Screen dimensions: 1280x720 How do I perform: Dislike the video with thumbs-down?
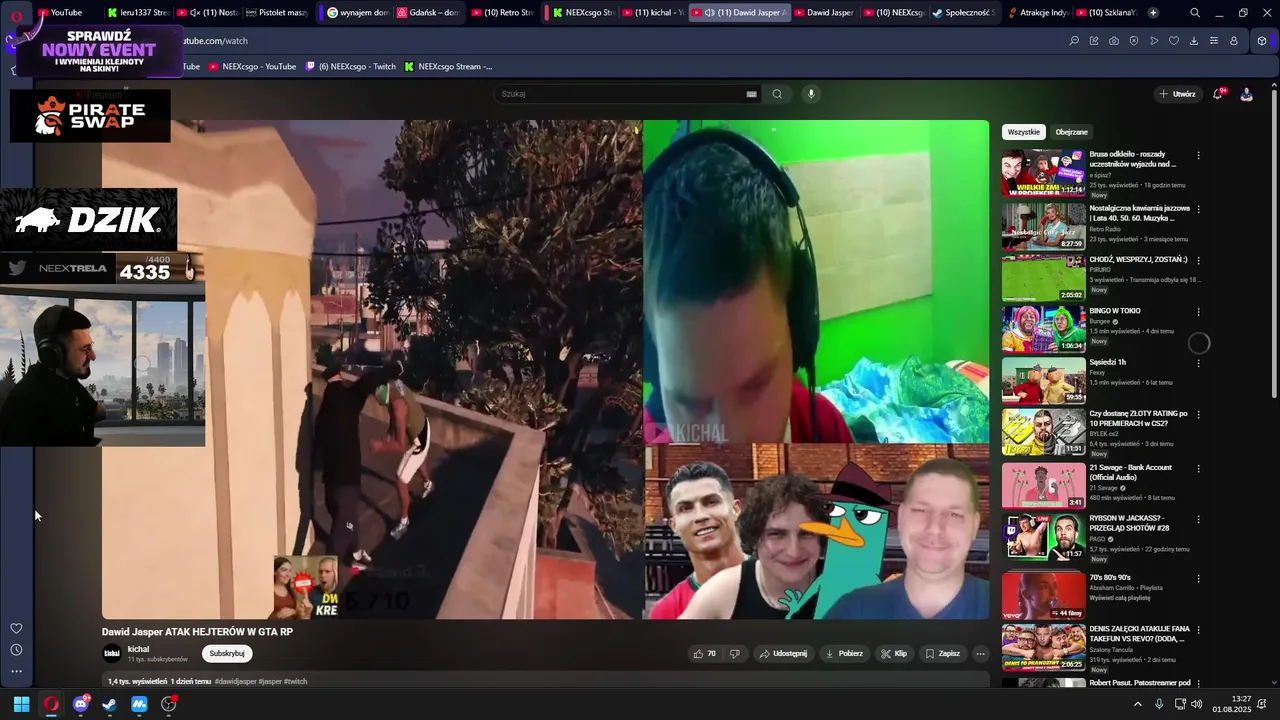point(735,654)
